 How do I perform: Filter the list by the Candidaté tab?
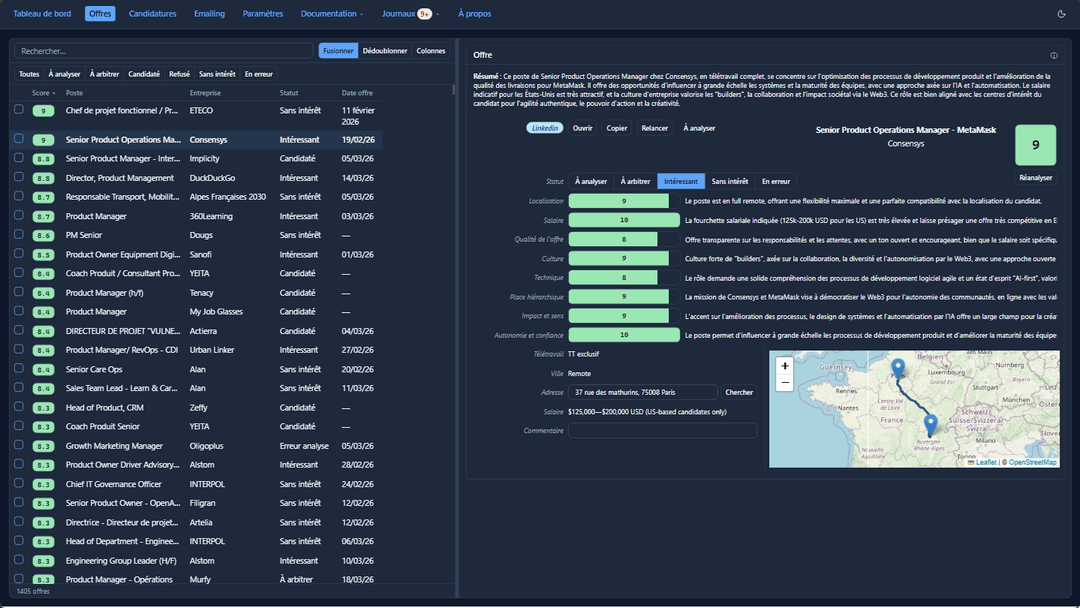[x=144, y=74]
